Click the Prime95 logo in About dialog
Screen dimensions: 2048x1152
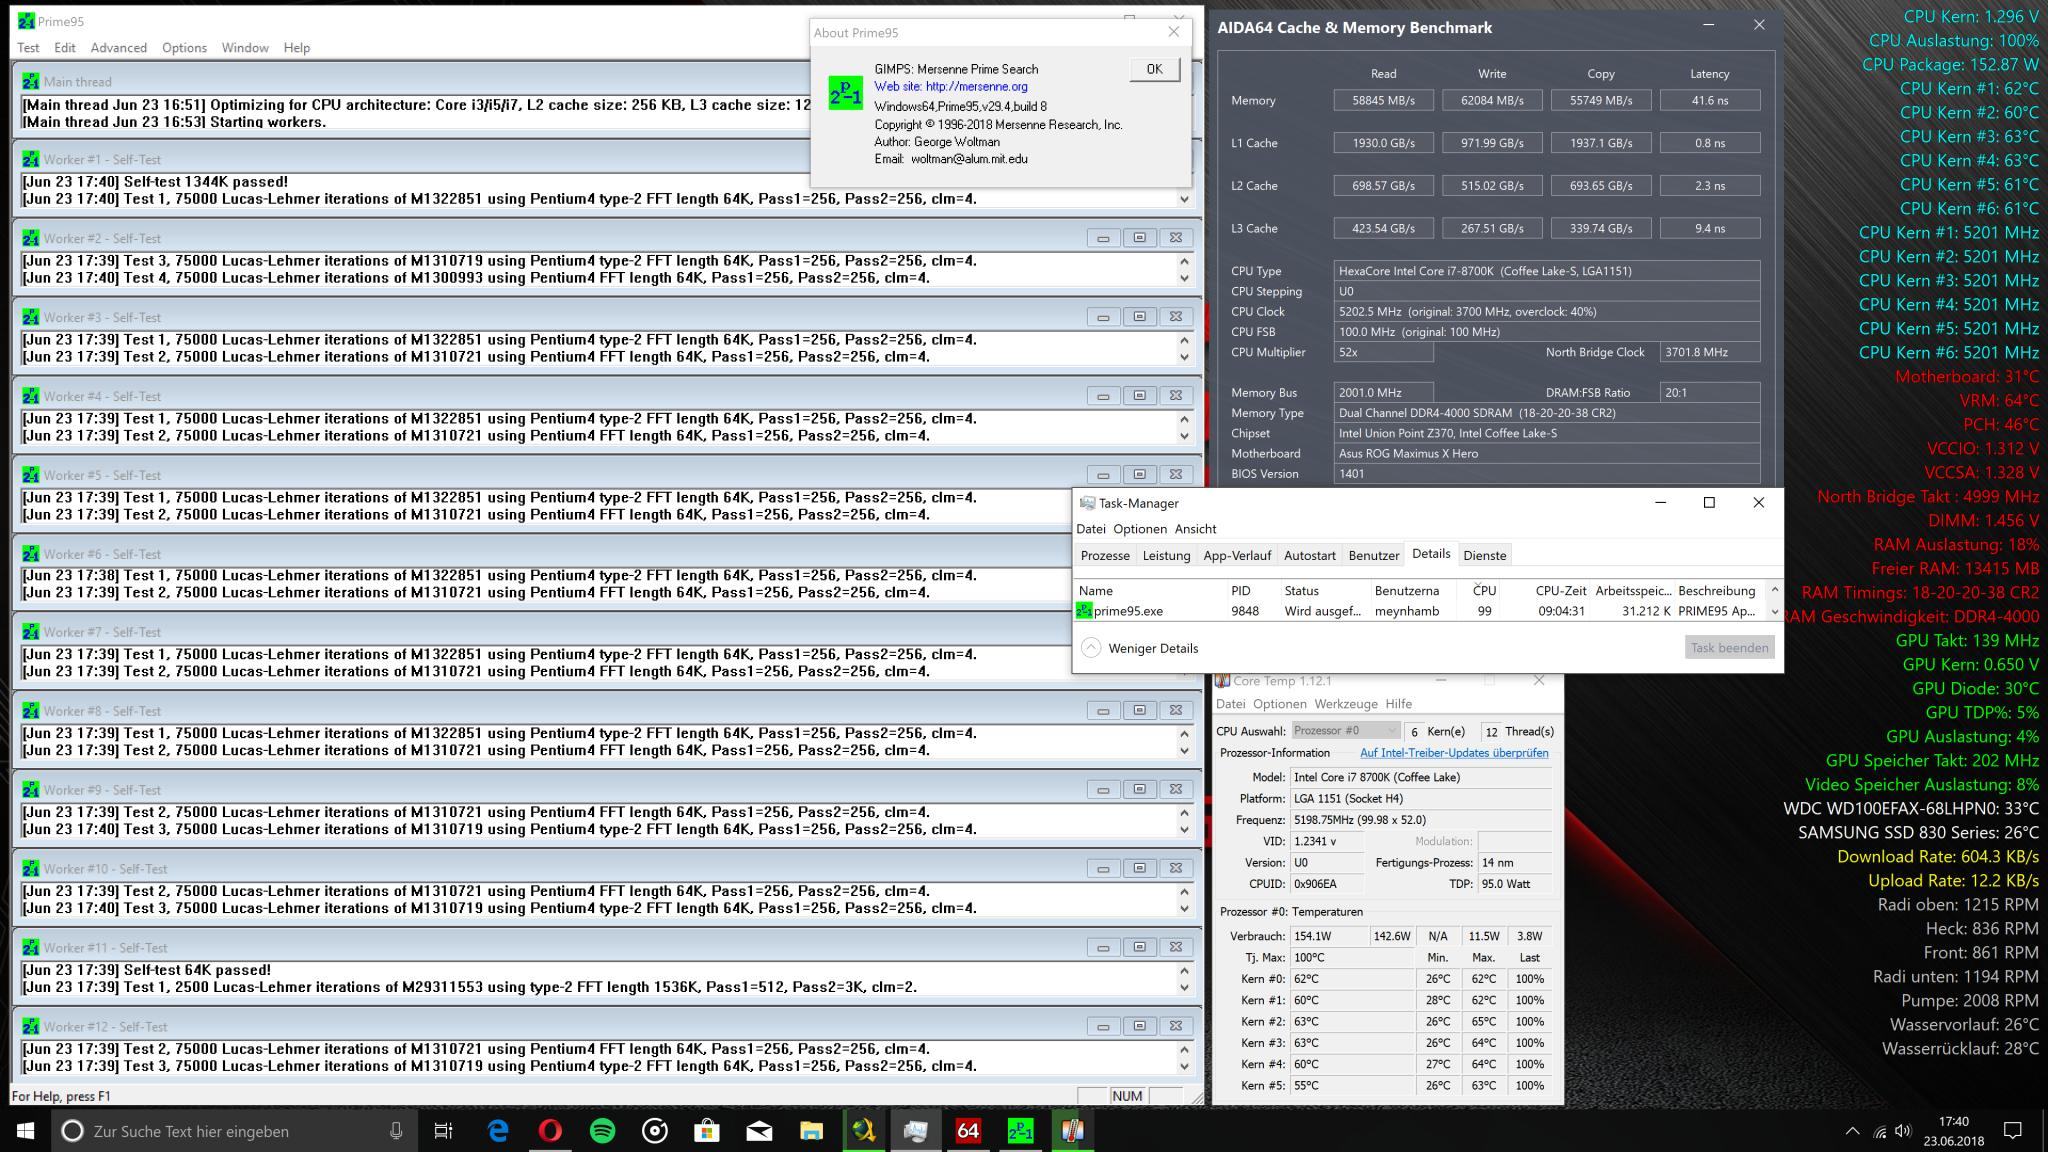click(x=846, y=94)
